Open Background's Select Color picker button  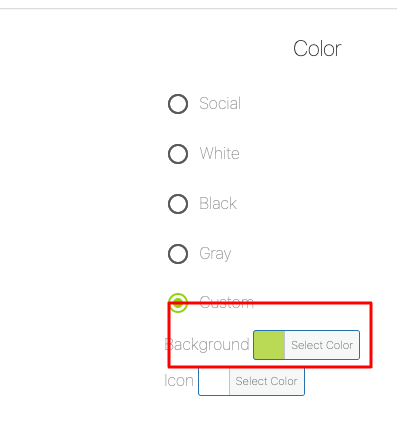(322, 345)
